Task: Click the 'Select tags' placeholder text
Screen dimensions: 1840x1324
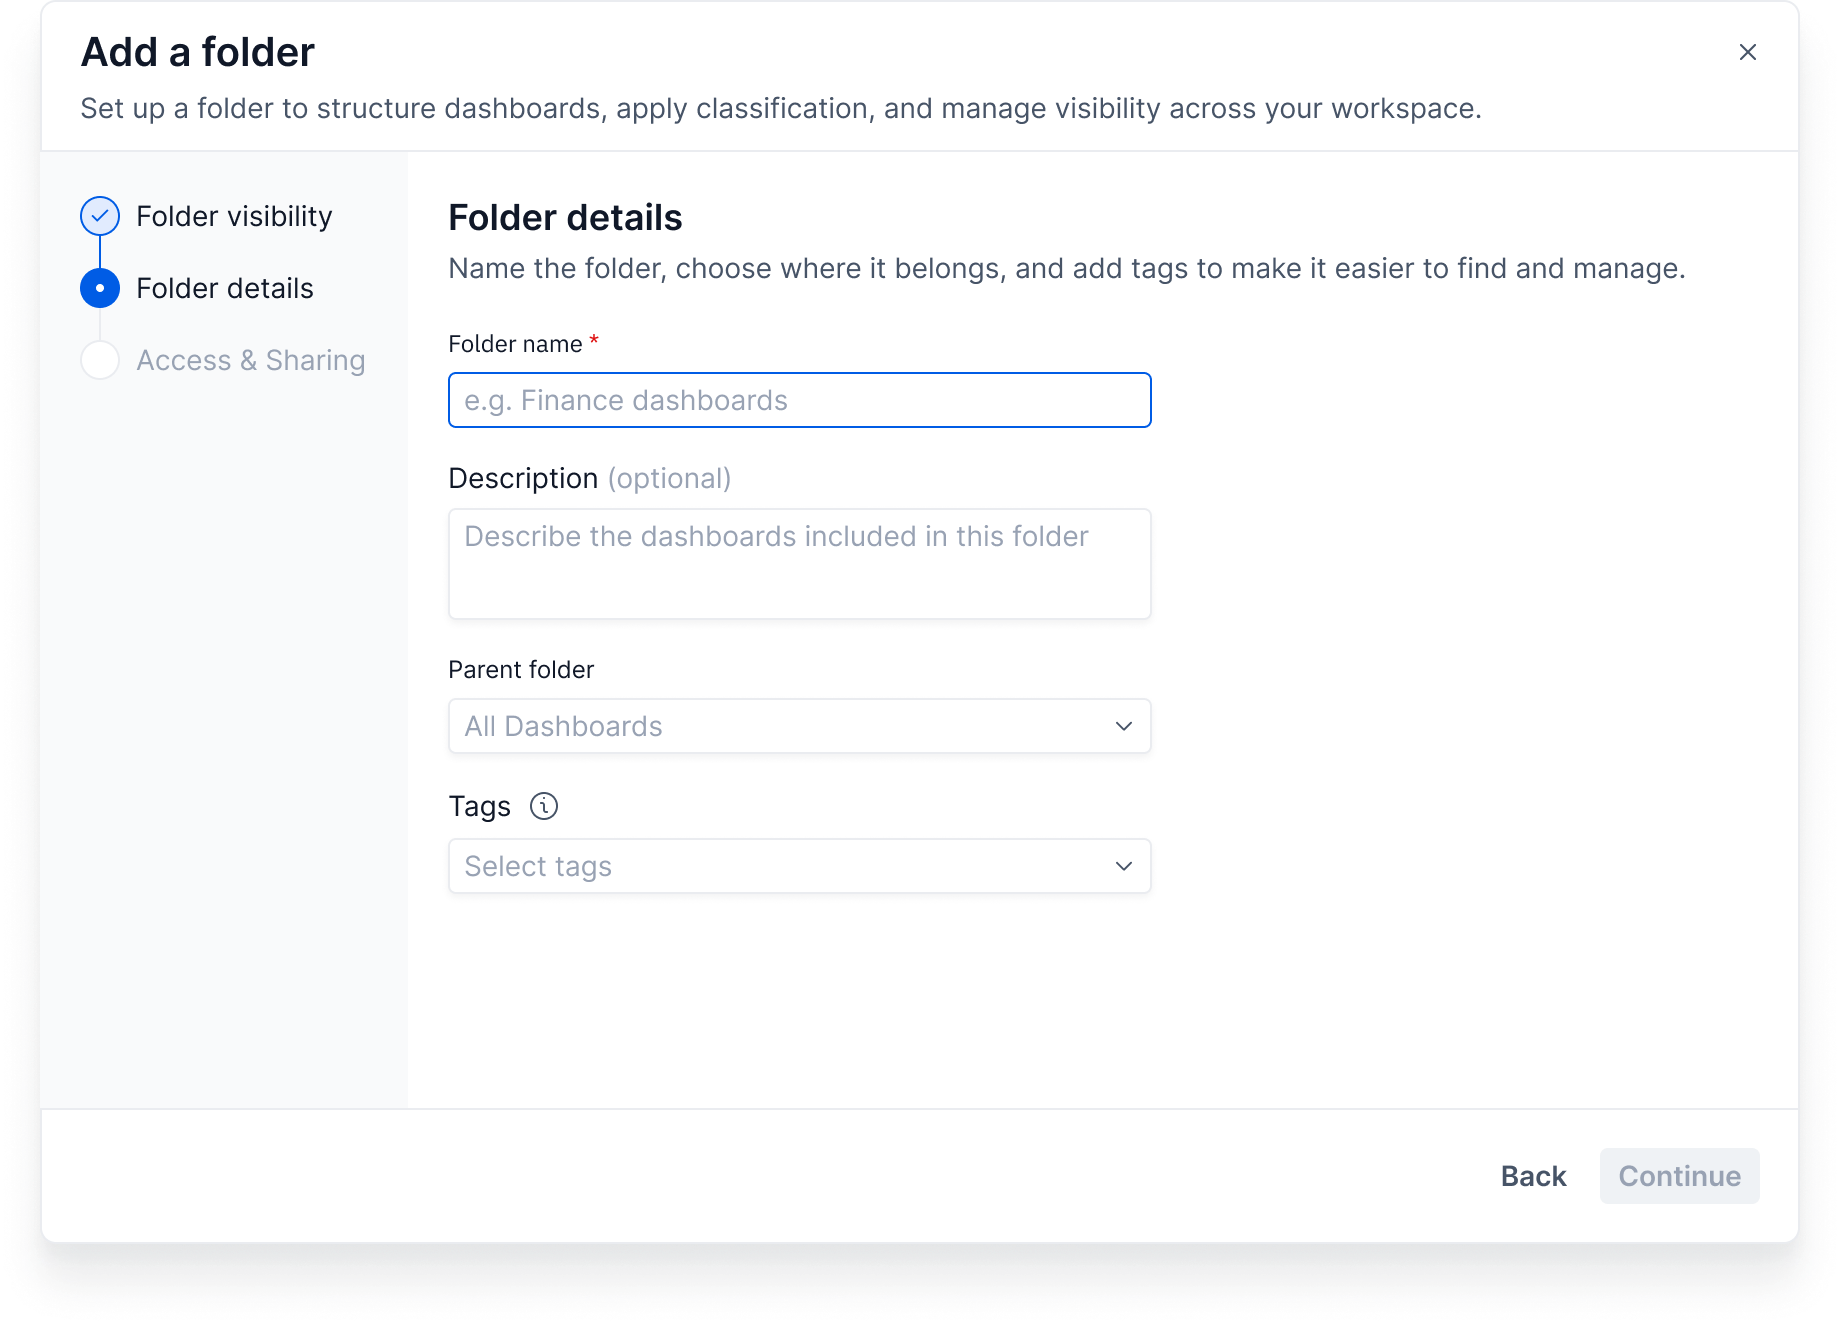Action: [538, 866]
